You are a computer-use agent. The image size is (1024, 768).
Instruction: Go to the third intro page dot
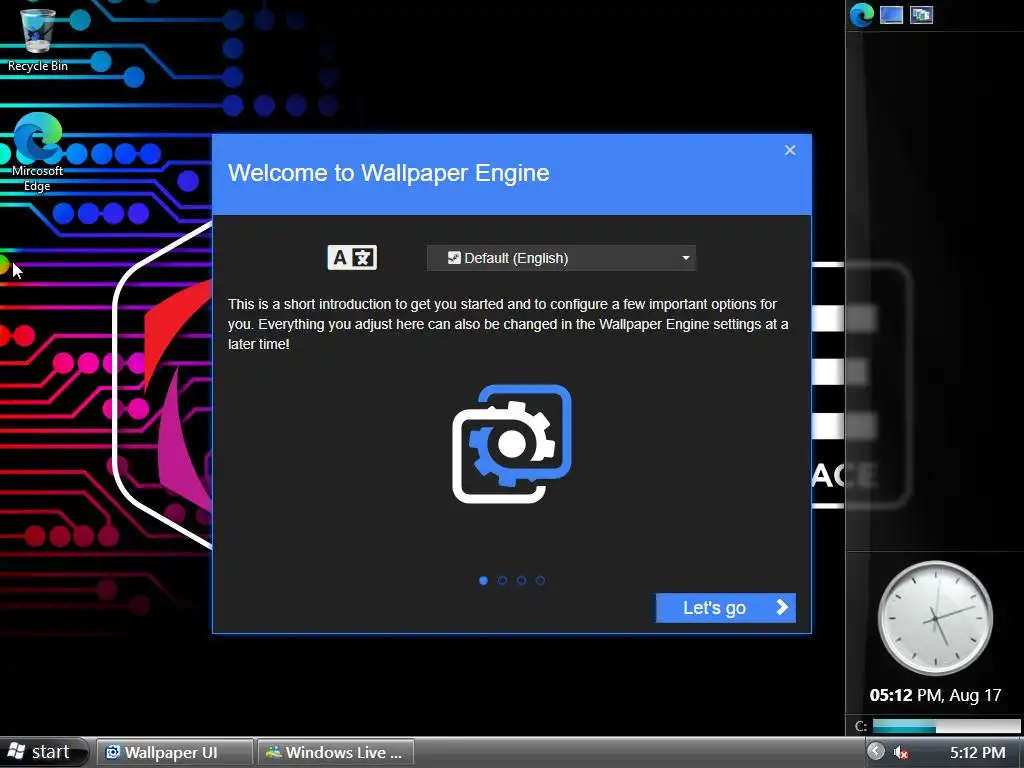point(521,581)
